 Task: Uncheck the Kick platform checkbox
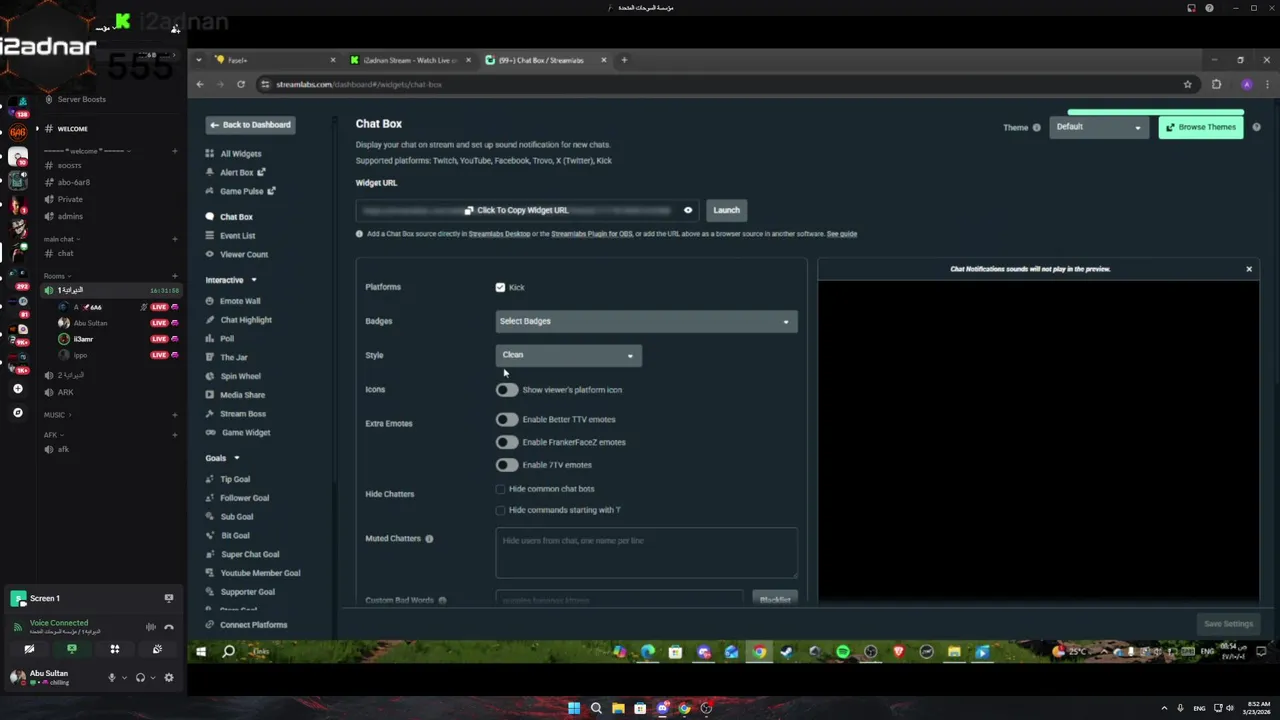500,287
